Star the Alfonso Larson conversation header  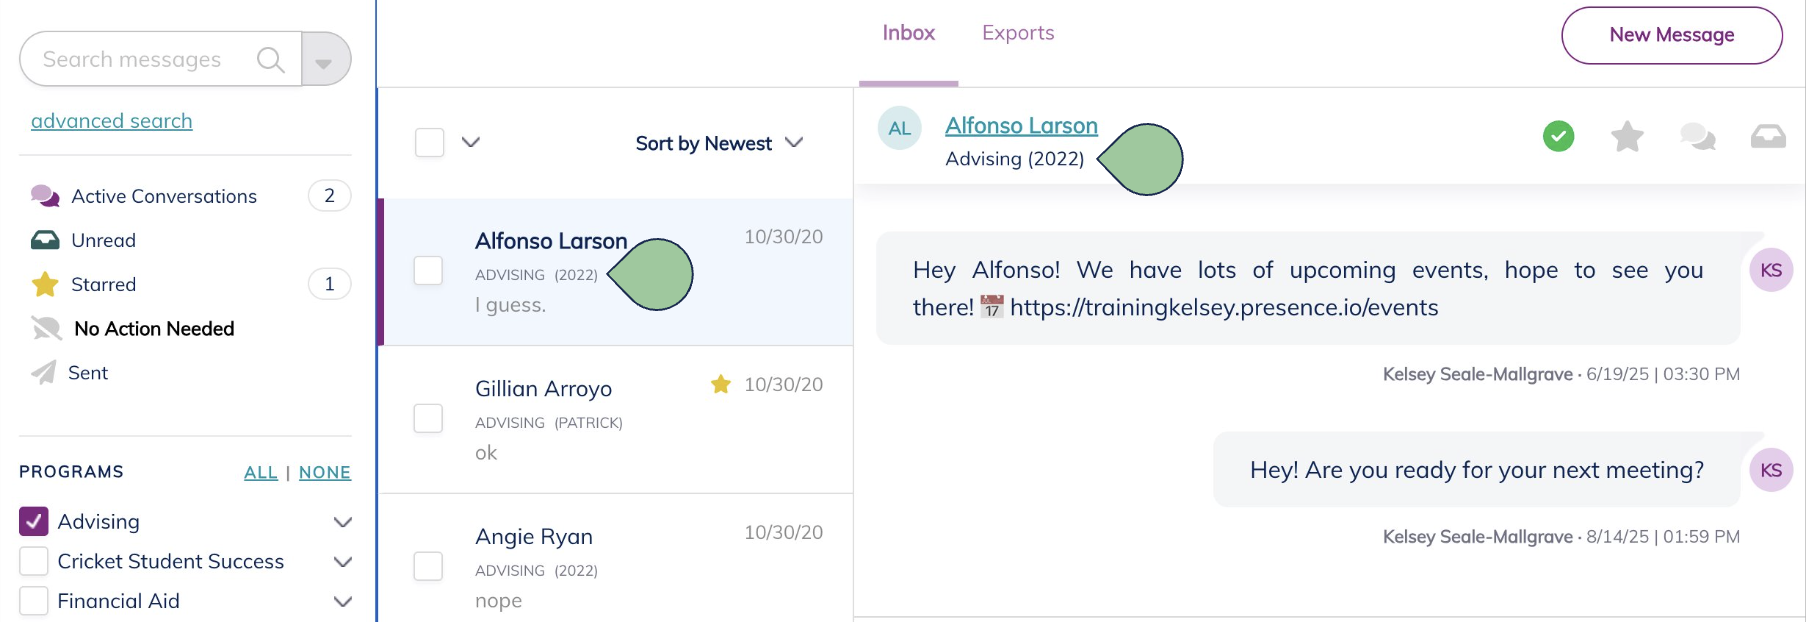click(1627, 136)
